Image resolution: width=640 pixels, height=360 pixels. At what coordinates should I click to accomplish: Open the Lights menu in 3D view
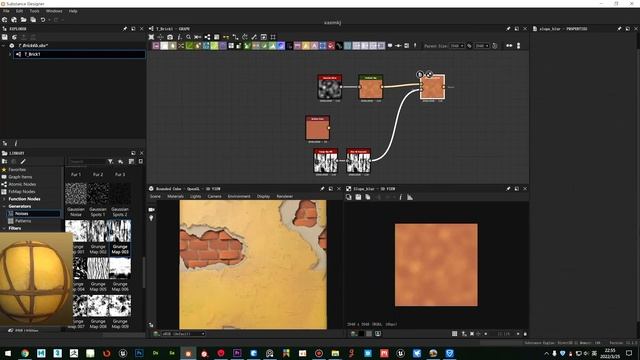(196, 196)
